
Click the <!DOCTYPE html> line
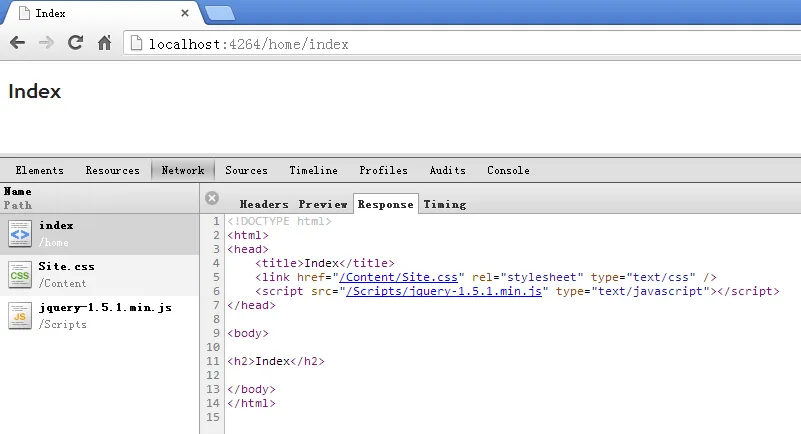click(x=279, y=221)
